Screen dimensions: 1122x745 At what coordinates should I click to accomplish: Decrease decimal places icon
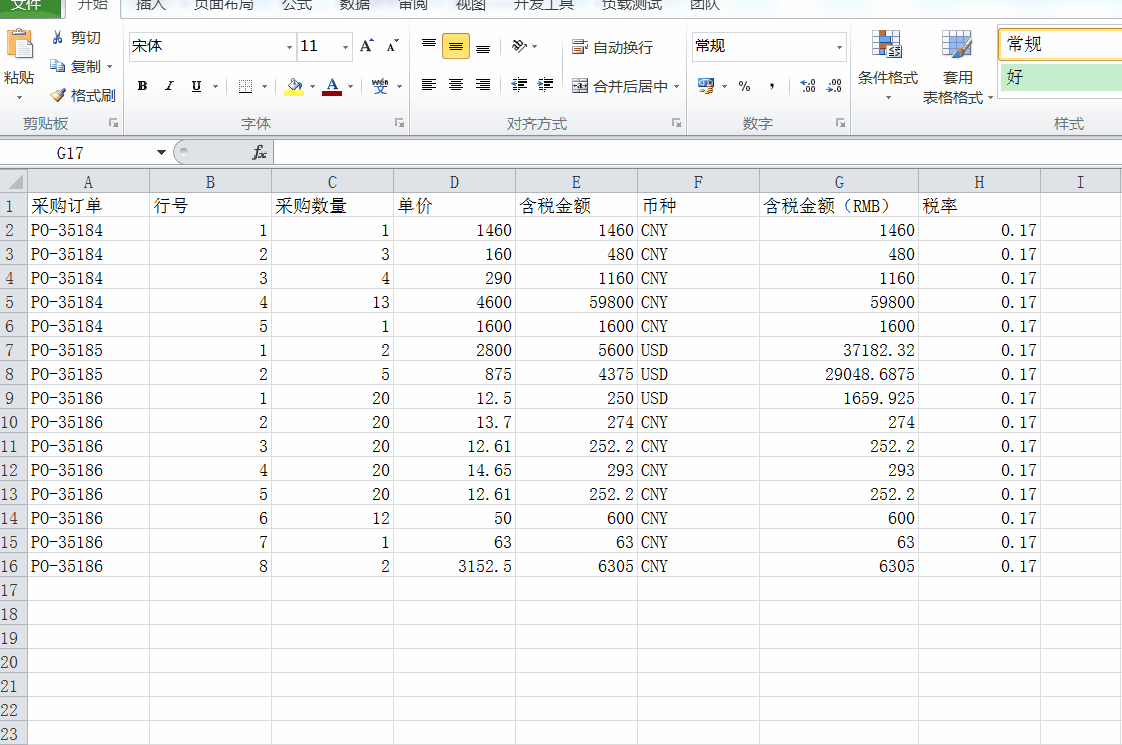(x=834, y=86)
